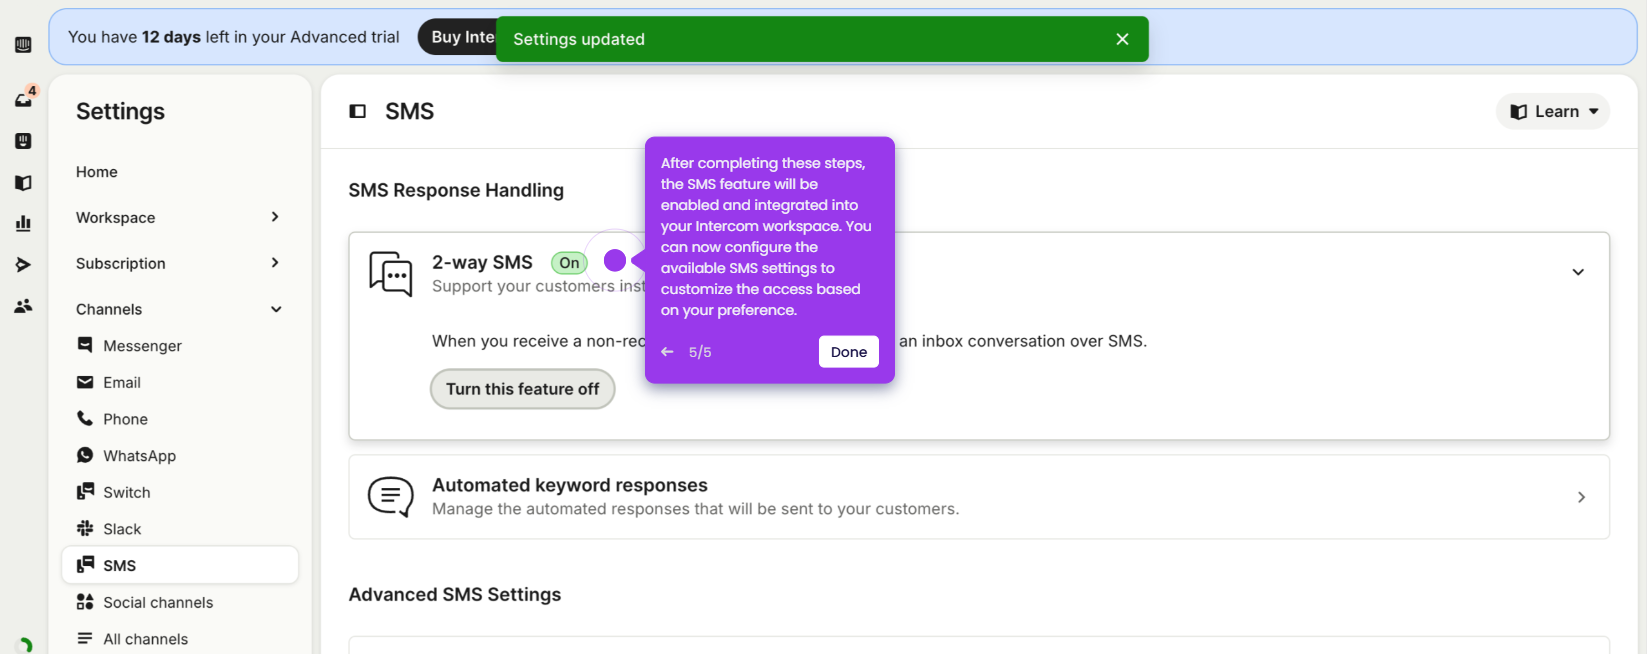This screenshot has height=654, width=1647.
Task: Click the Messenger channel icon
Action: (x=85, y=345)
